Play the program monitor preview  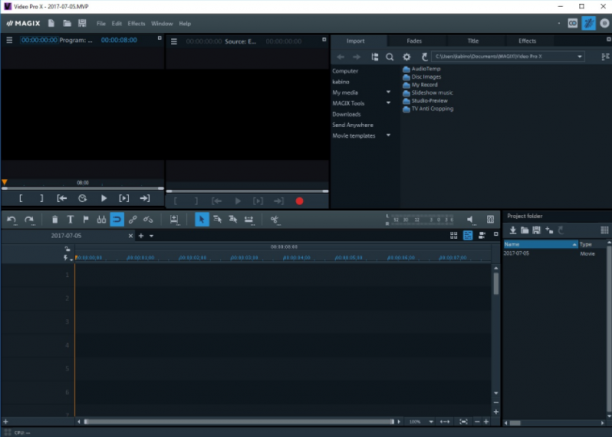coord(103,198)
